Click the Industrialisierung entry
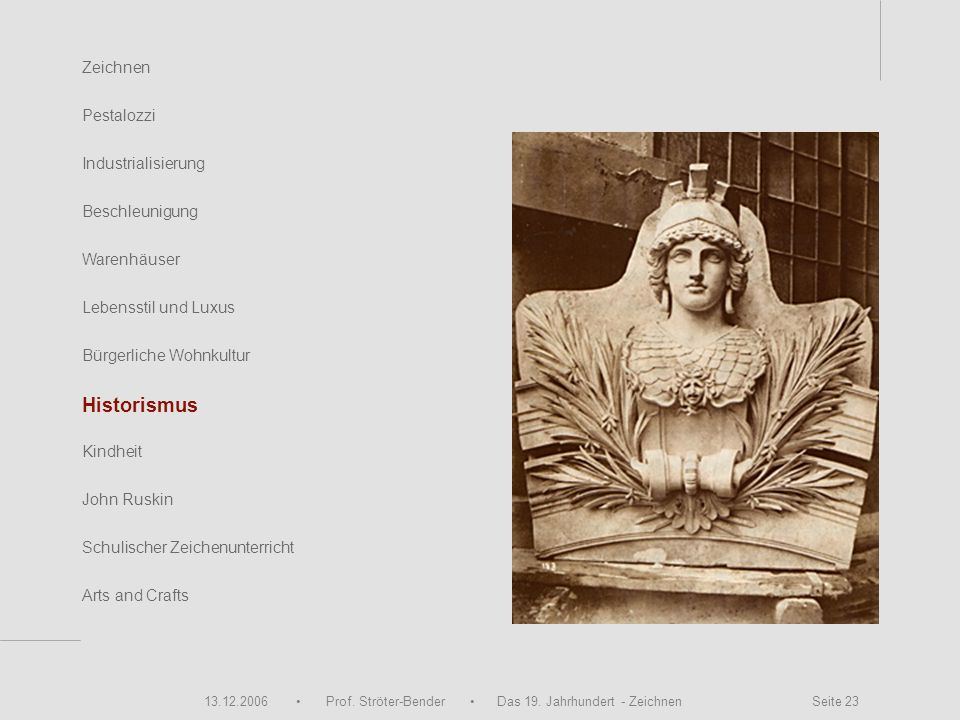The image size is (960, 720). (x=143, y=163)
